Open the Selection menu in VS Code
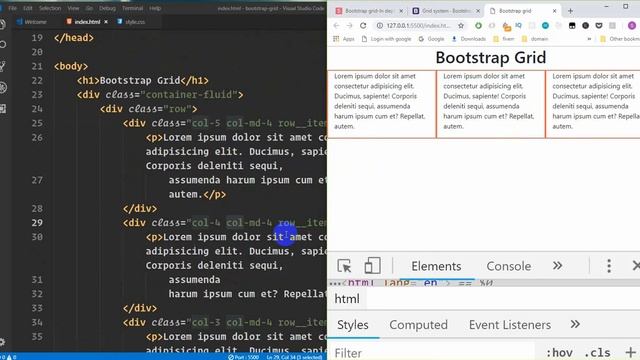 pos(50,8)
